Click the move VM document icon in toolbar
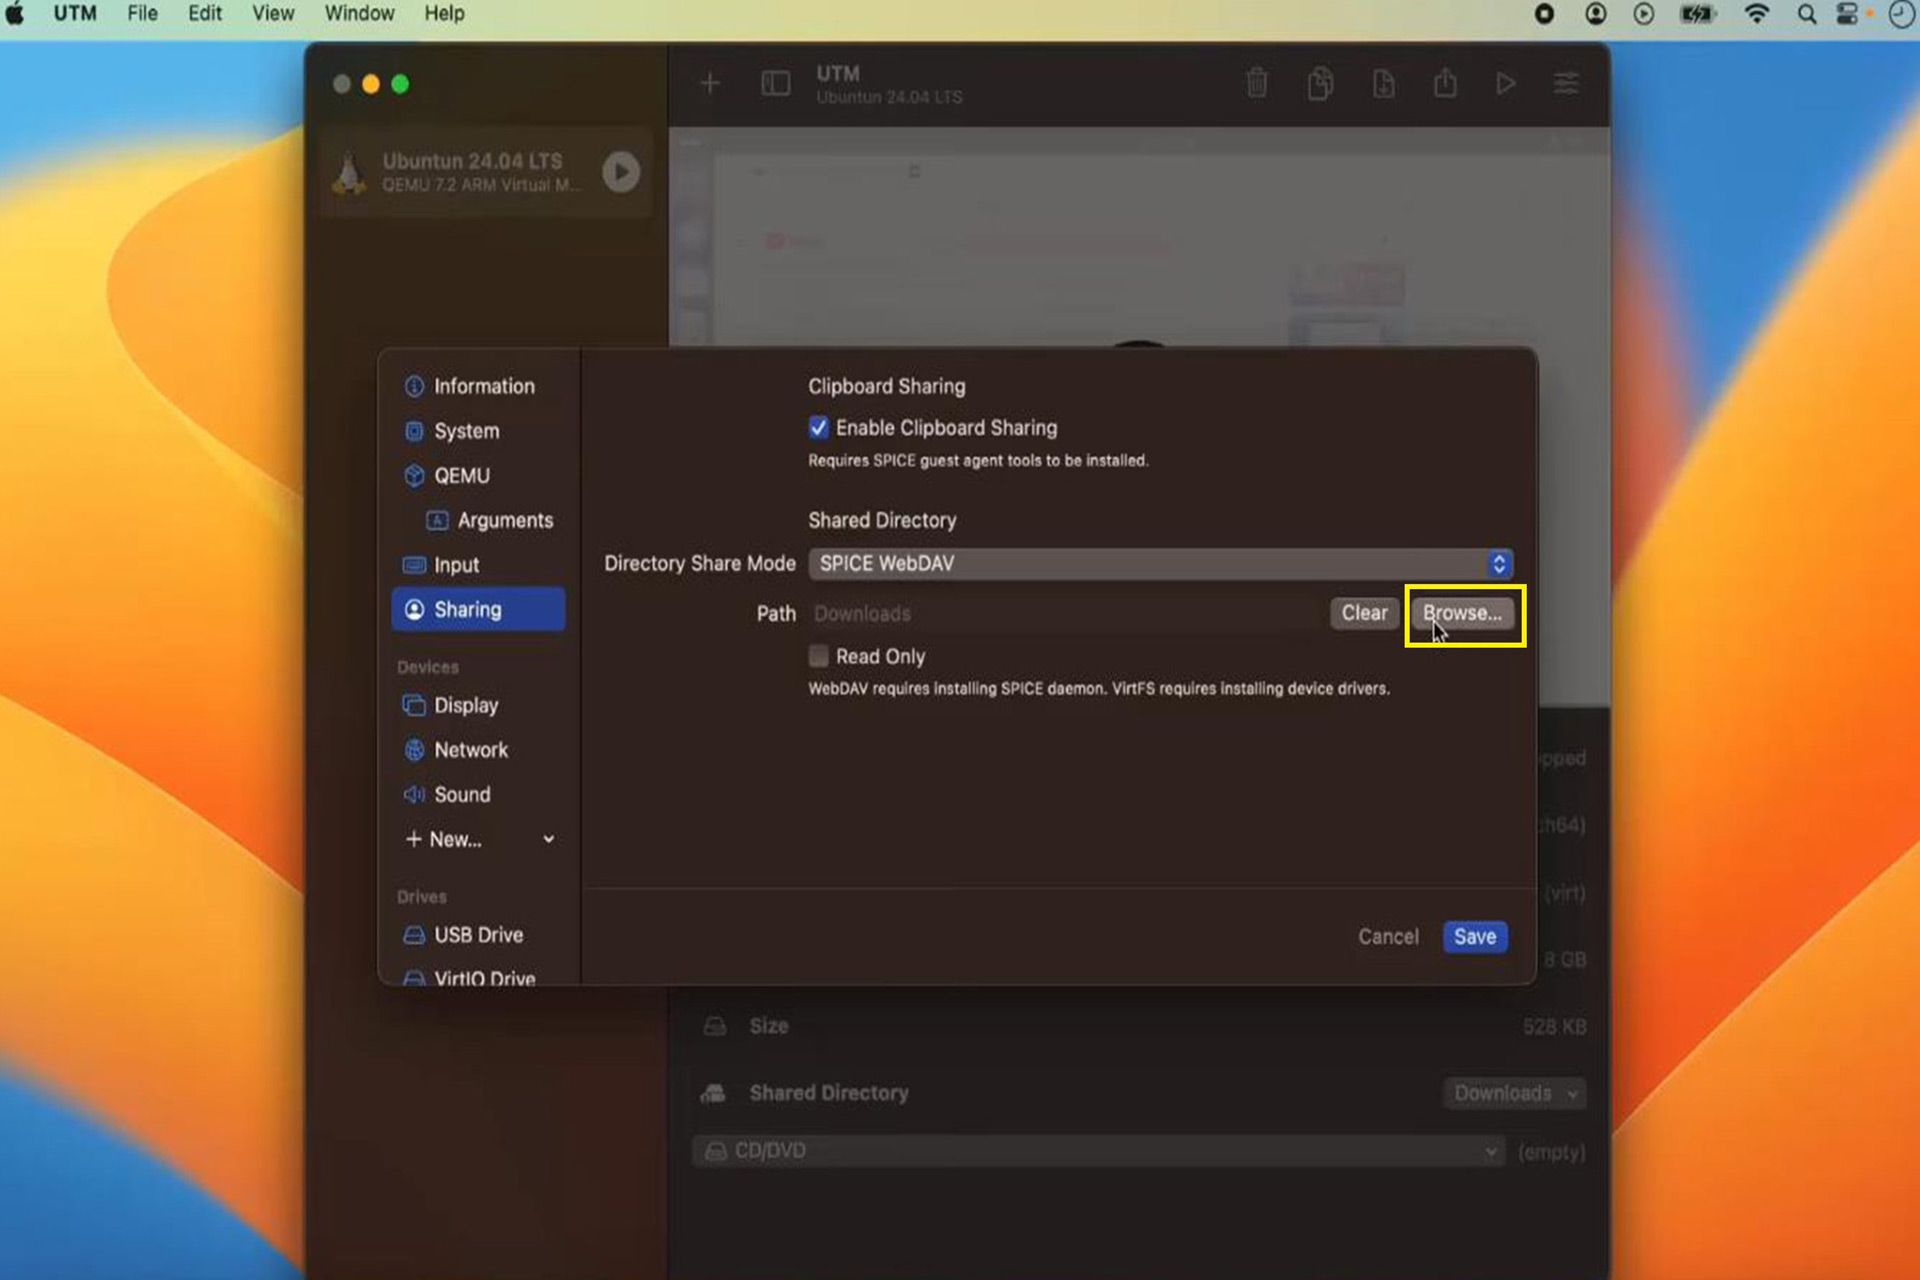The width and height of the screenshot is (1920, 1280). tap(1383, 84)
